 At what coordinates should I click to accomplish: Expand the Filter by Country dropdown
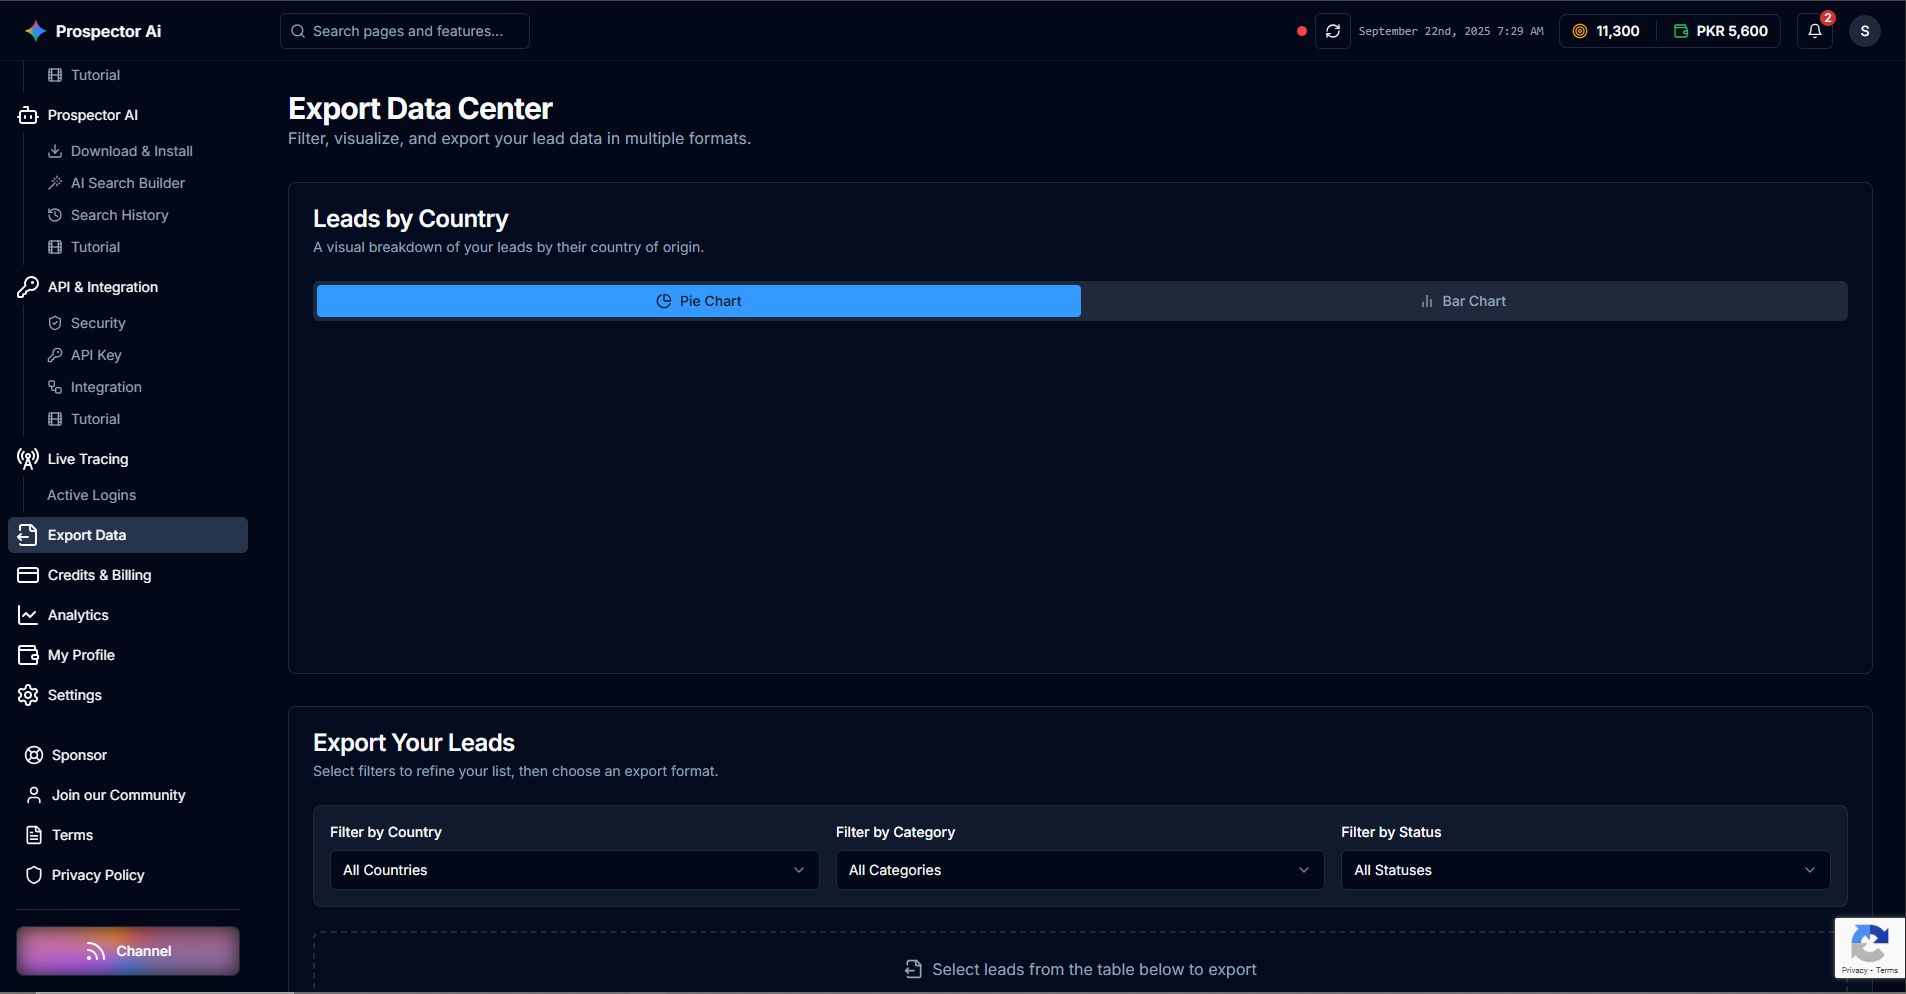pyautogui.click(x=574, y=870)
